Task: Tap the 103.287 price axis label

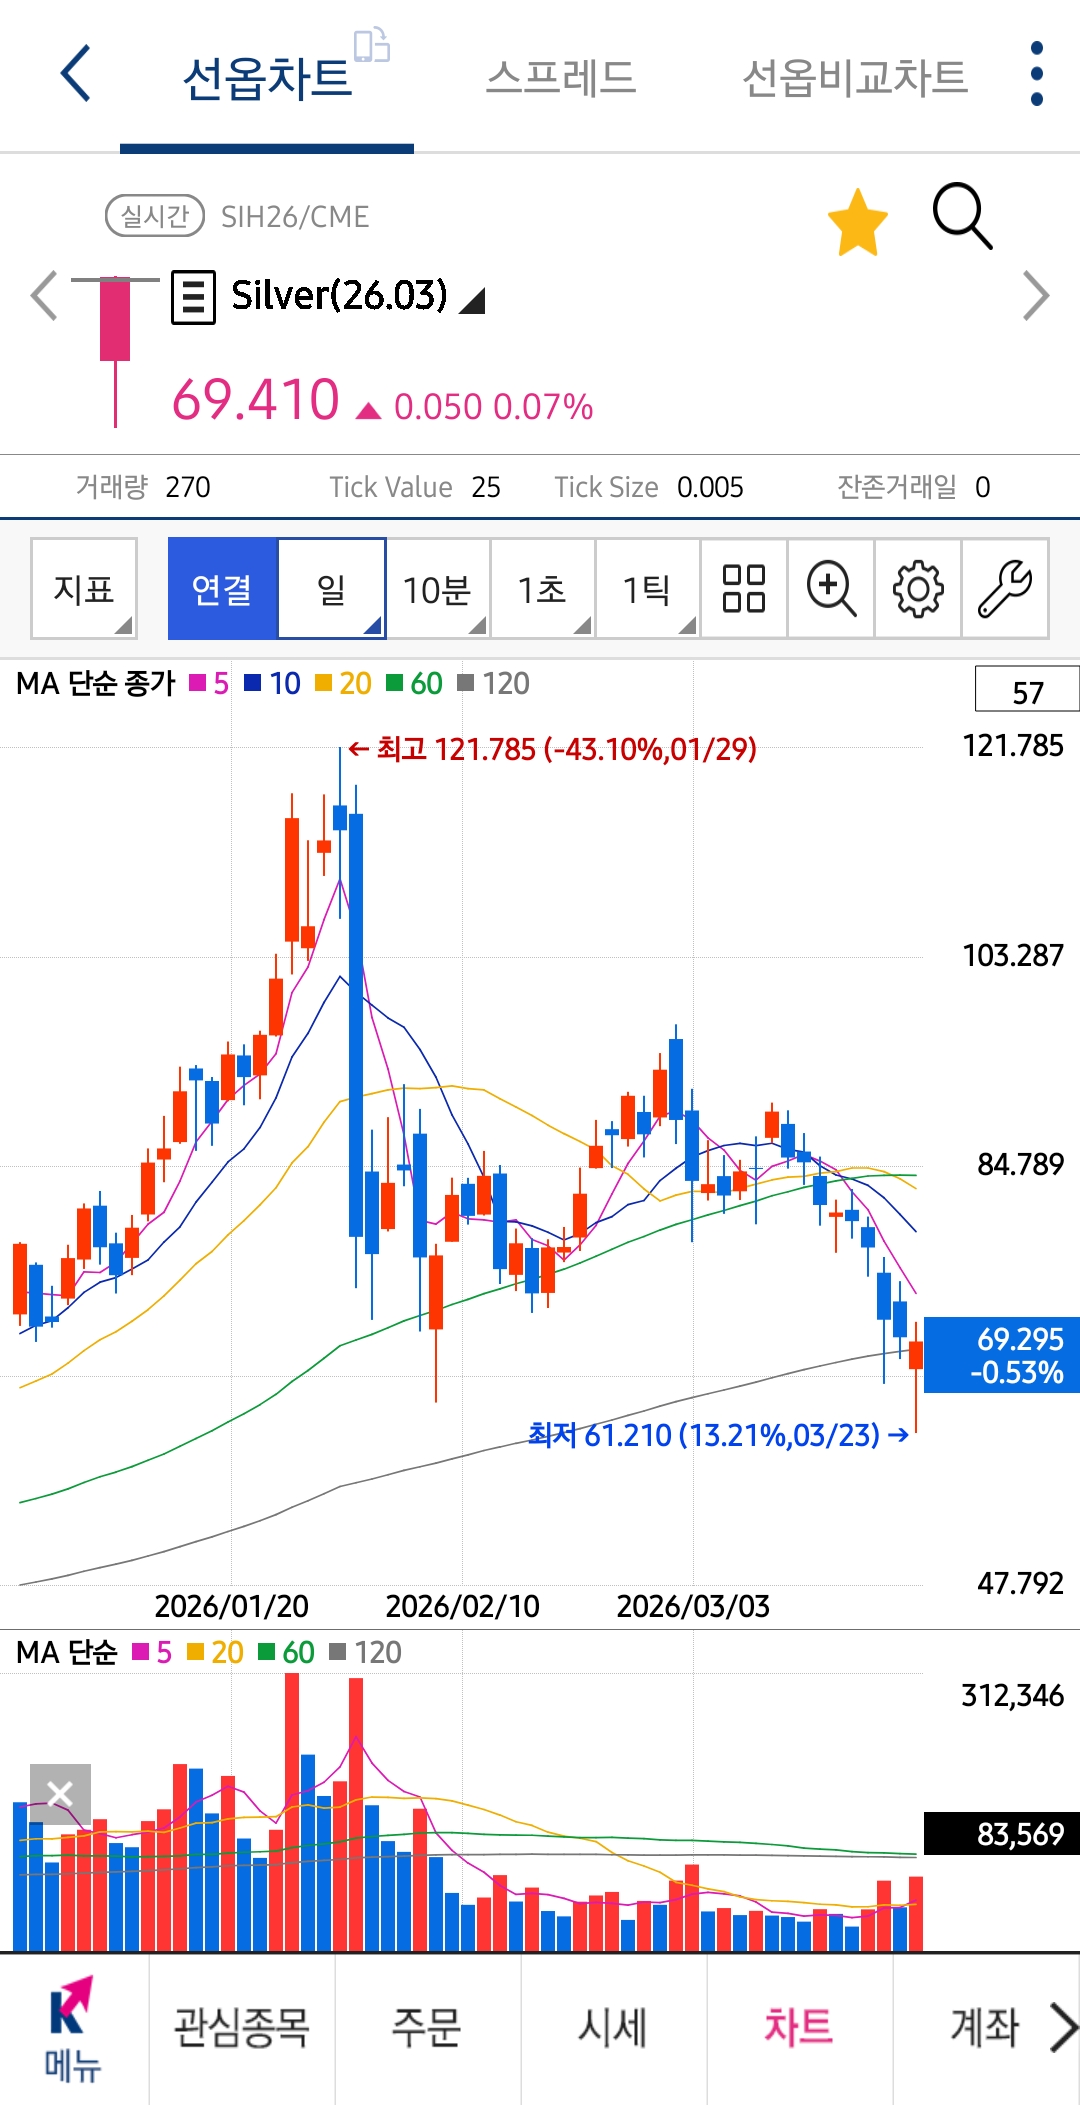Action: (1013, 955)
